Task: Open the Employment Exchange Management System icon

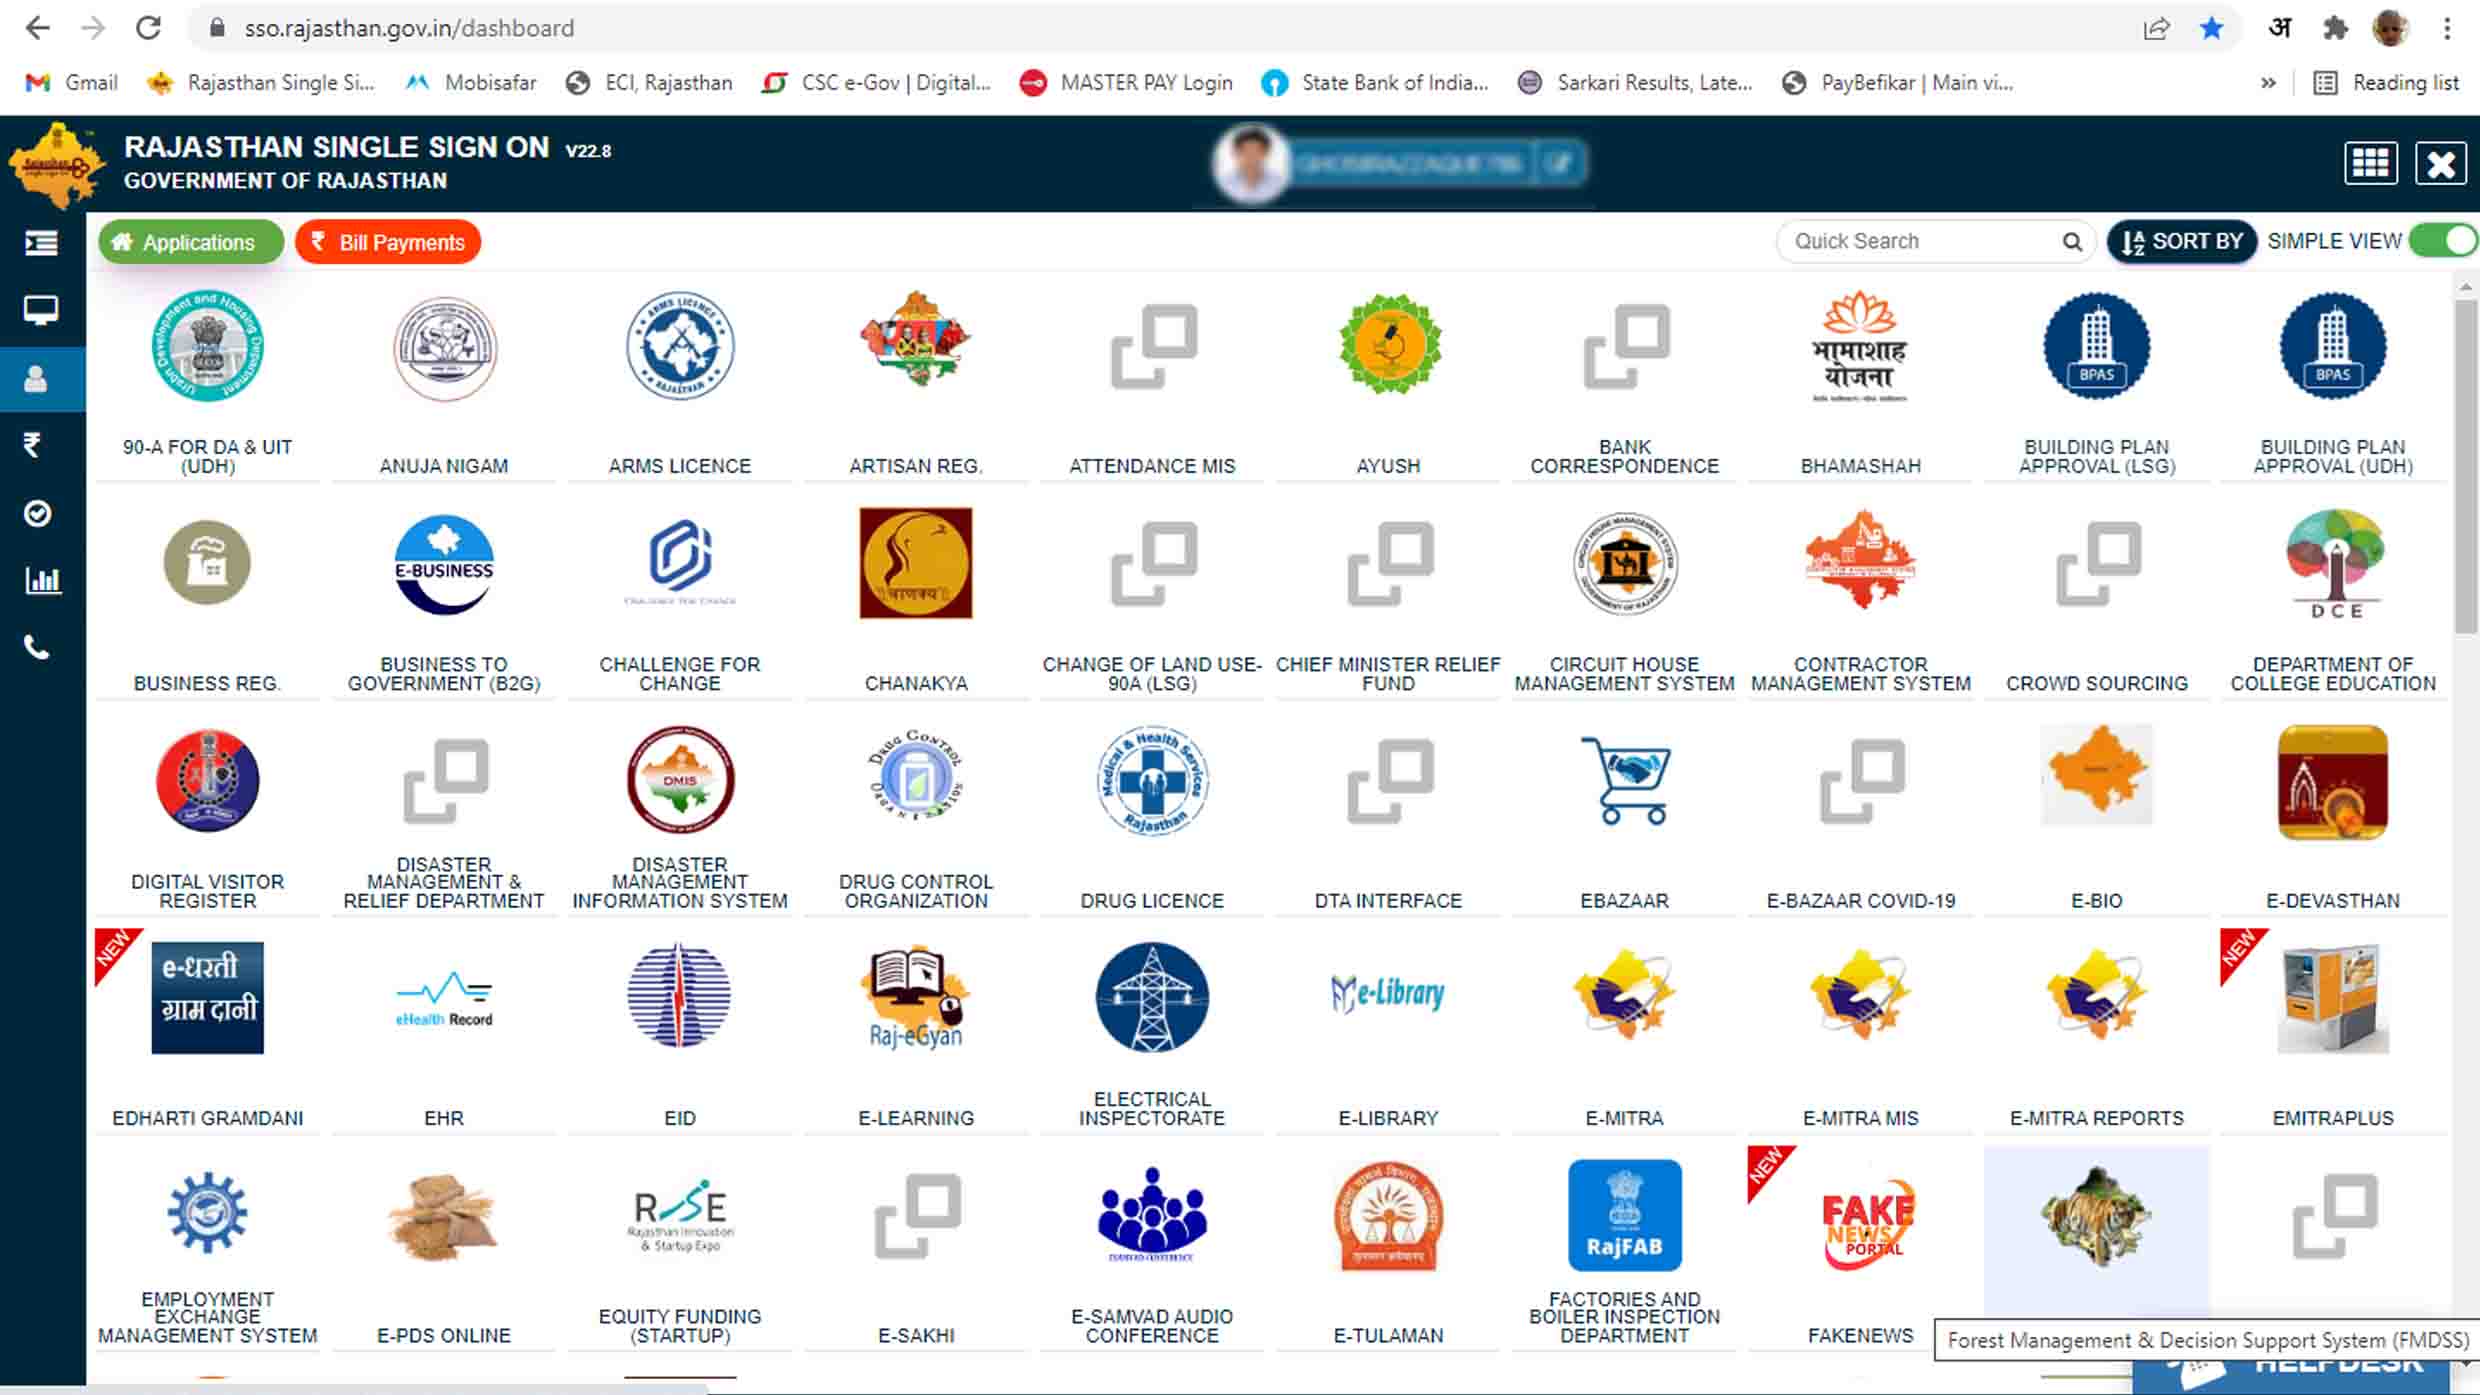Action: [207, 1213]
